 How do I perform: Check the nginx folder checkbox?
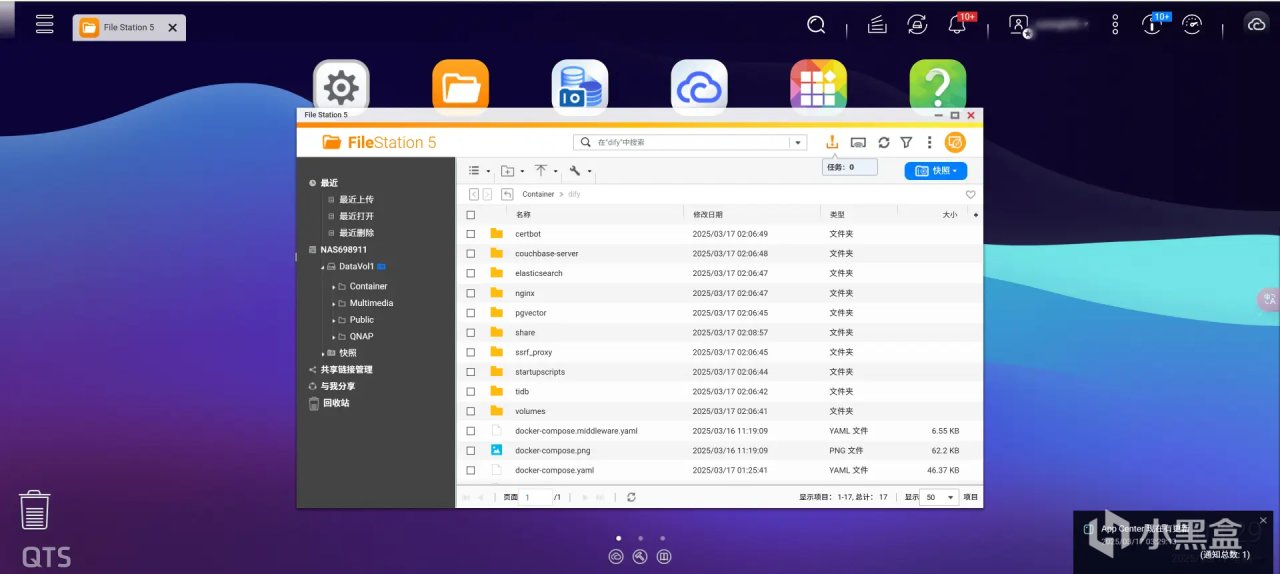[x=470, y=293]
